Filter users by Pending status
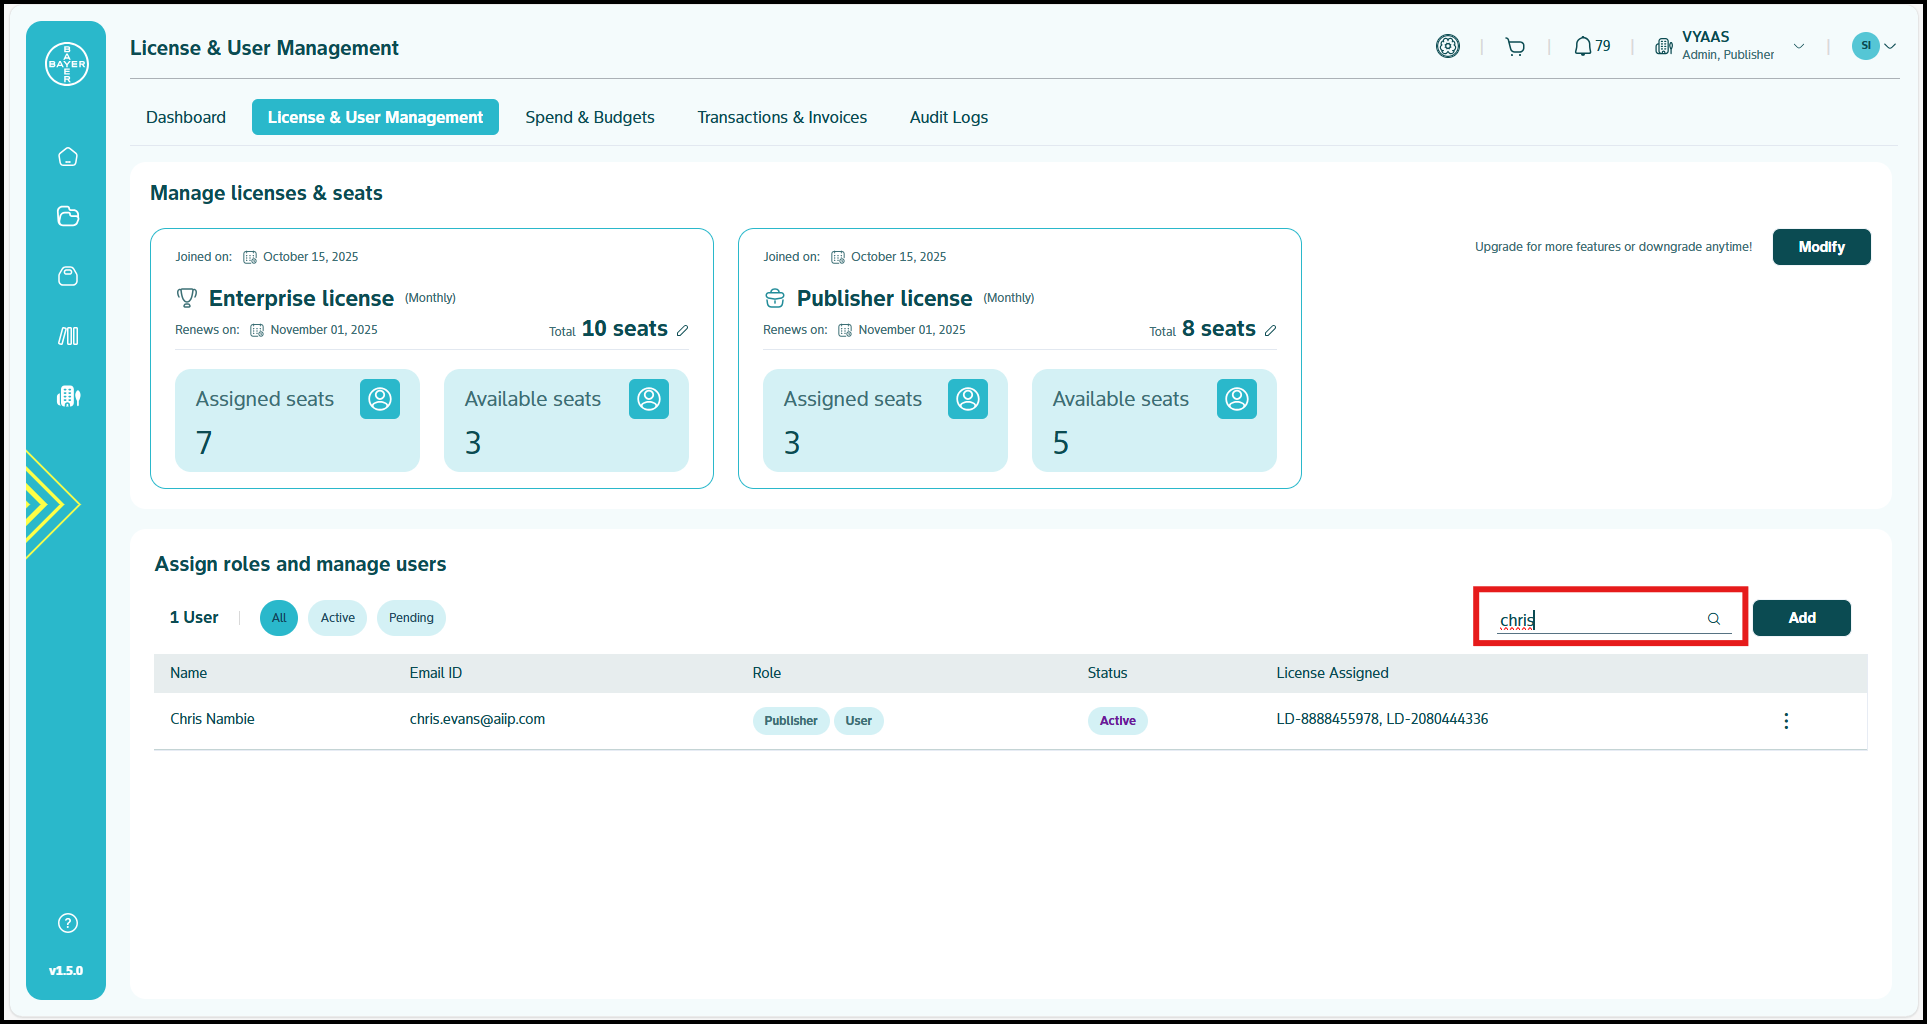Viewport: 1927px width, 1024px height. pos(411,618)
